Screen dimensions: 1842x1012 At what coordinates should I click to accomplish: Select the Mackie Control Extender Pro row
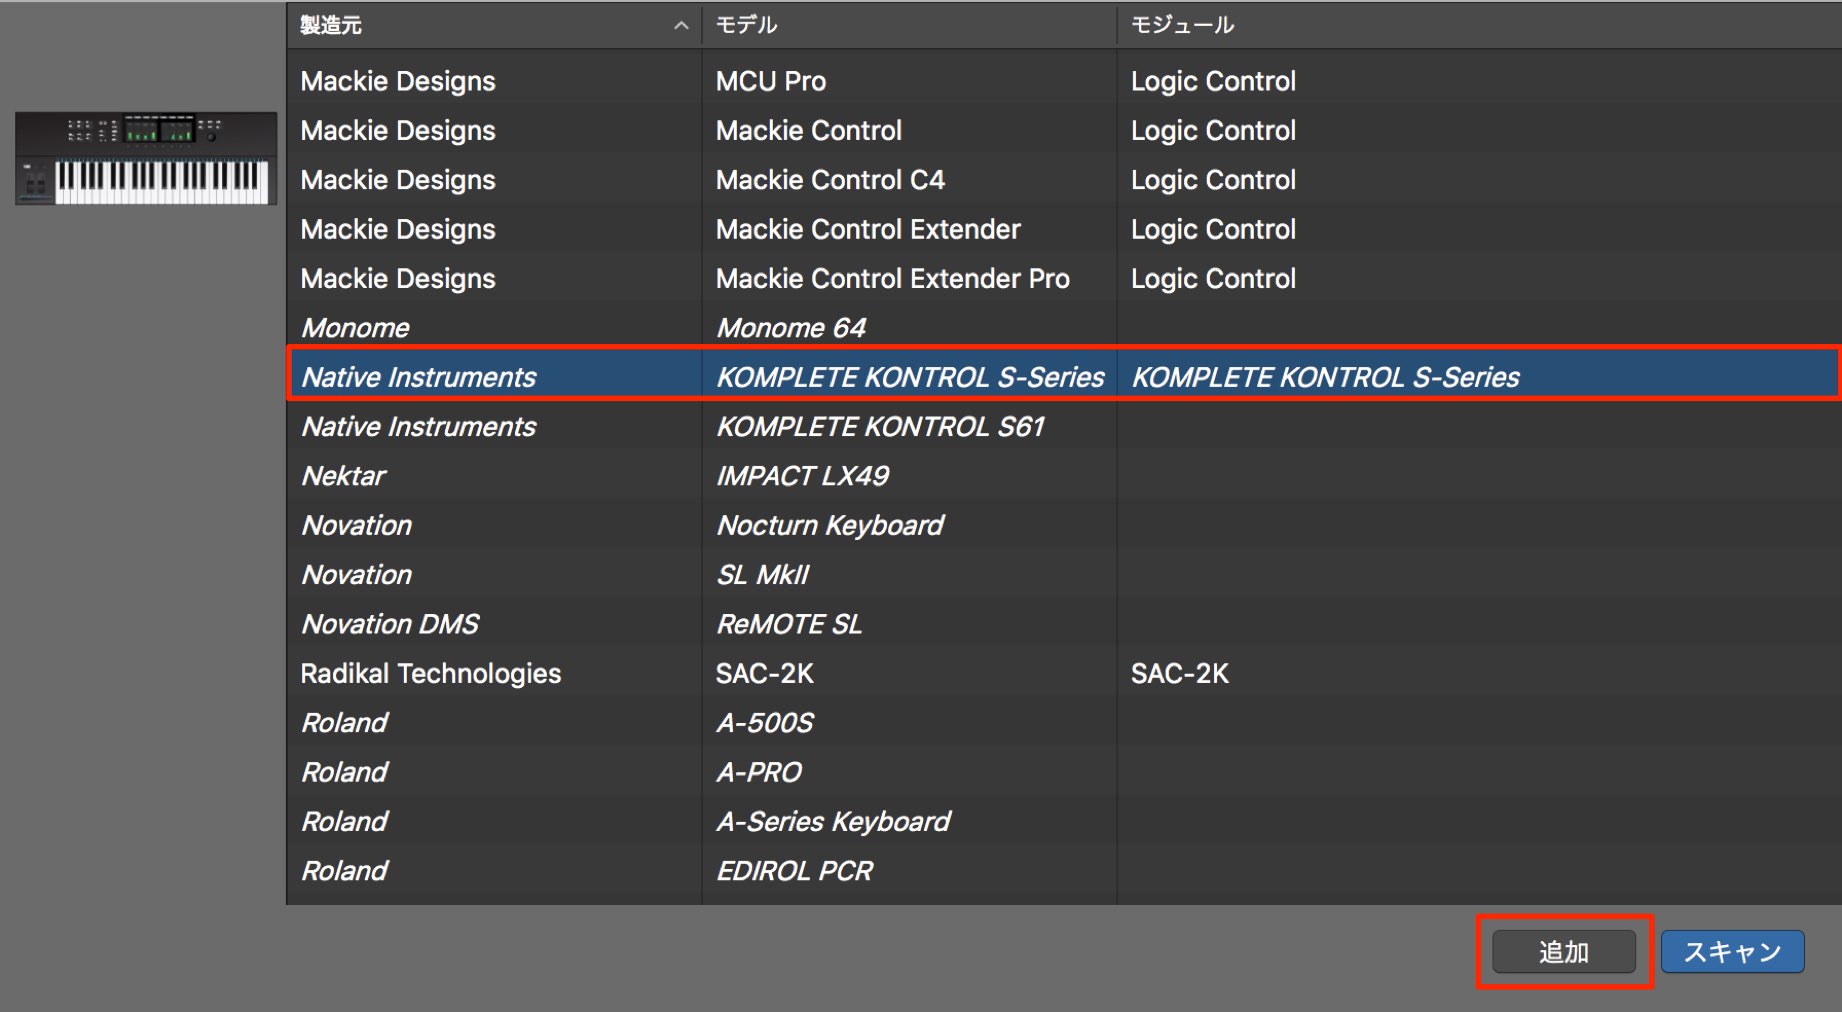1064,278
